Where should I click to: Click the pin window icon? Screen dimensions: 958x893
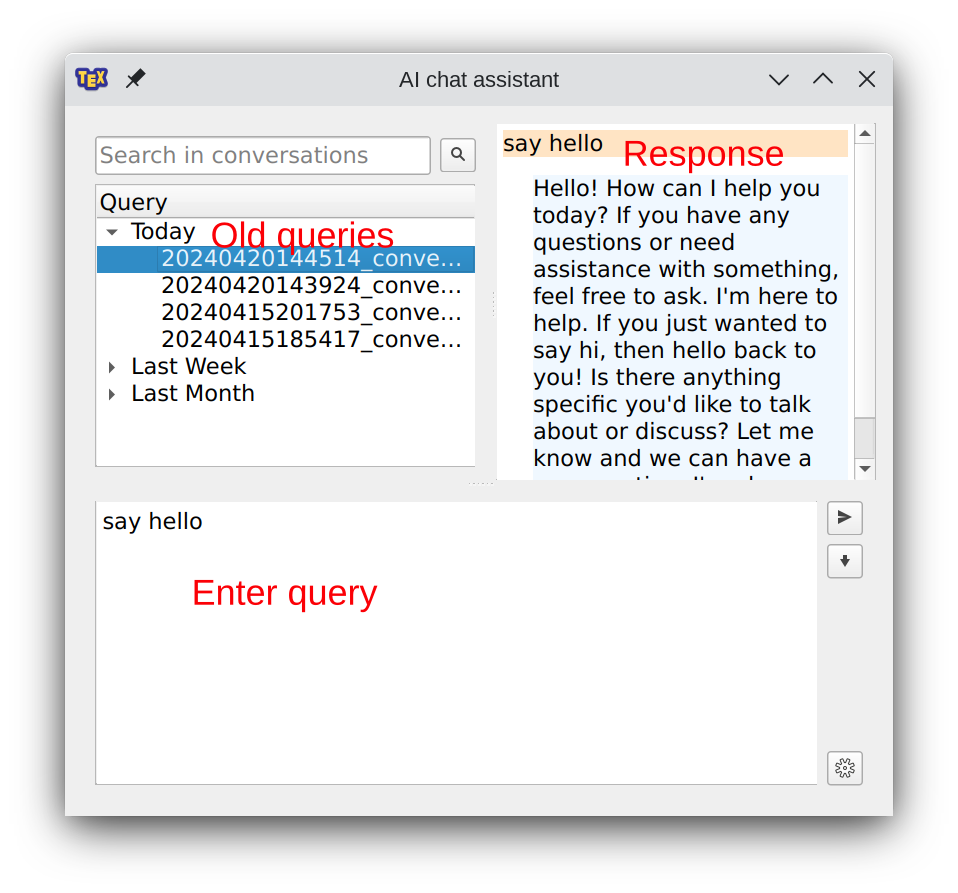tap(135, 79)
